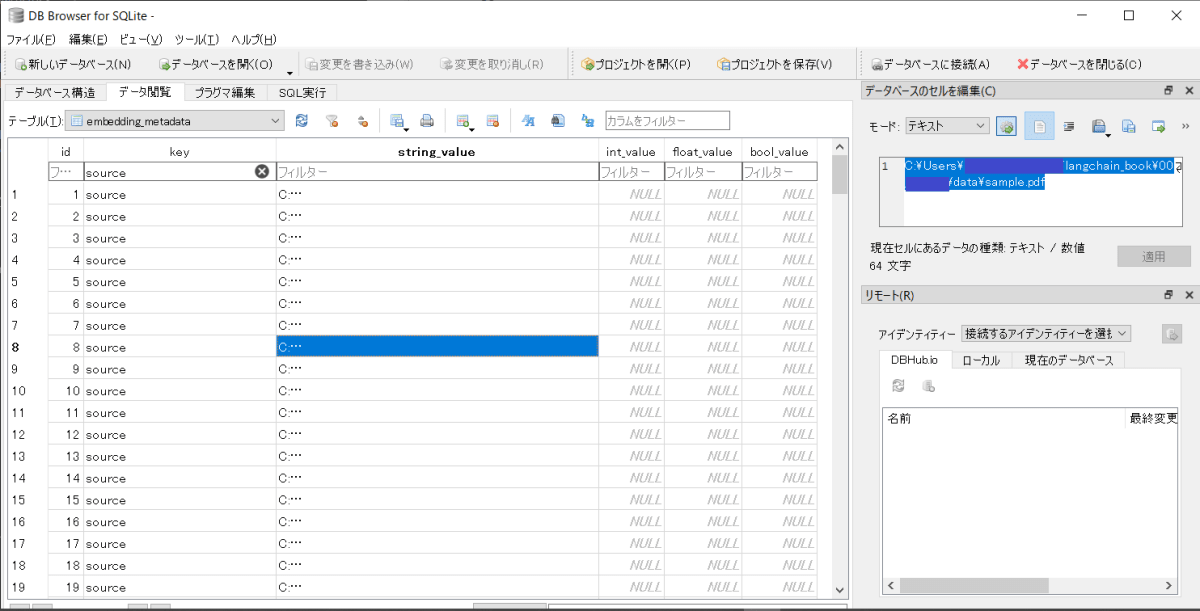Click the refresh table data icon
This screenshot has height=611, width=1200.
point(302,121)
